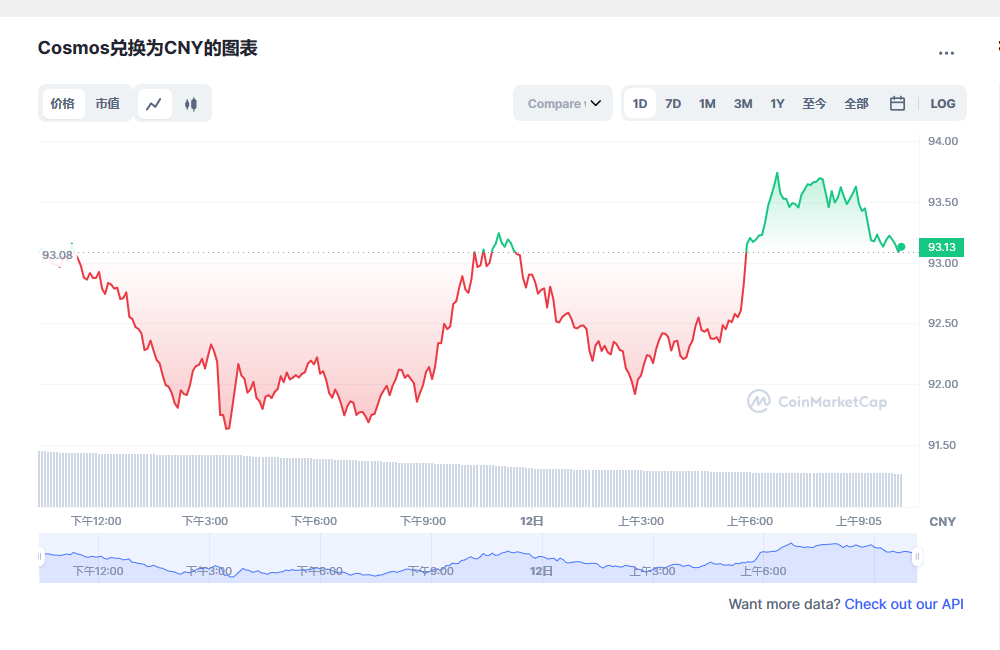Image resolution: width=1000 pixels, height=650 pixels.
Task: Click the 下午3:00 main x-axis label
Action: [205, 521]
